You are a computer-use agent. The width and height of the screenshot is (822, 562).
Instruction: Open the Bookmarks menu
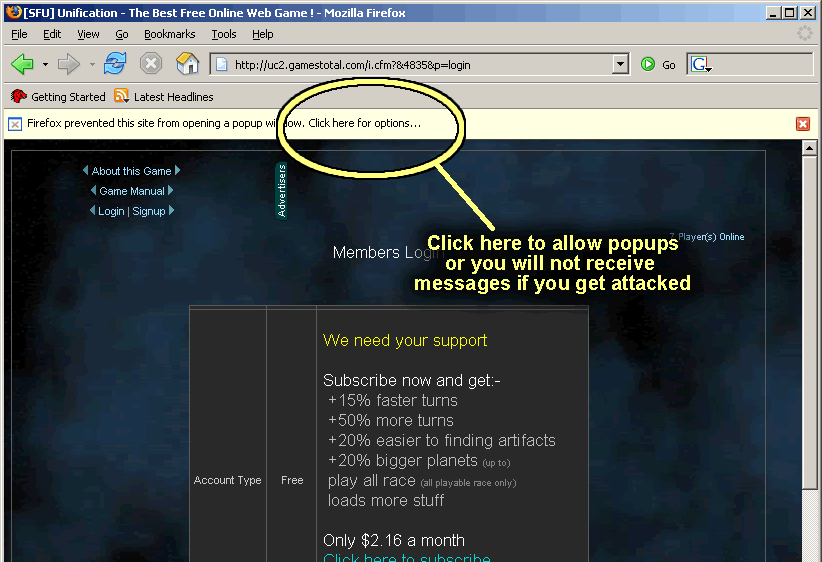coord(169,34)
